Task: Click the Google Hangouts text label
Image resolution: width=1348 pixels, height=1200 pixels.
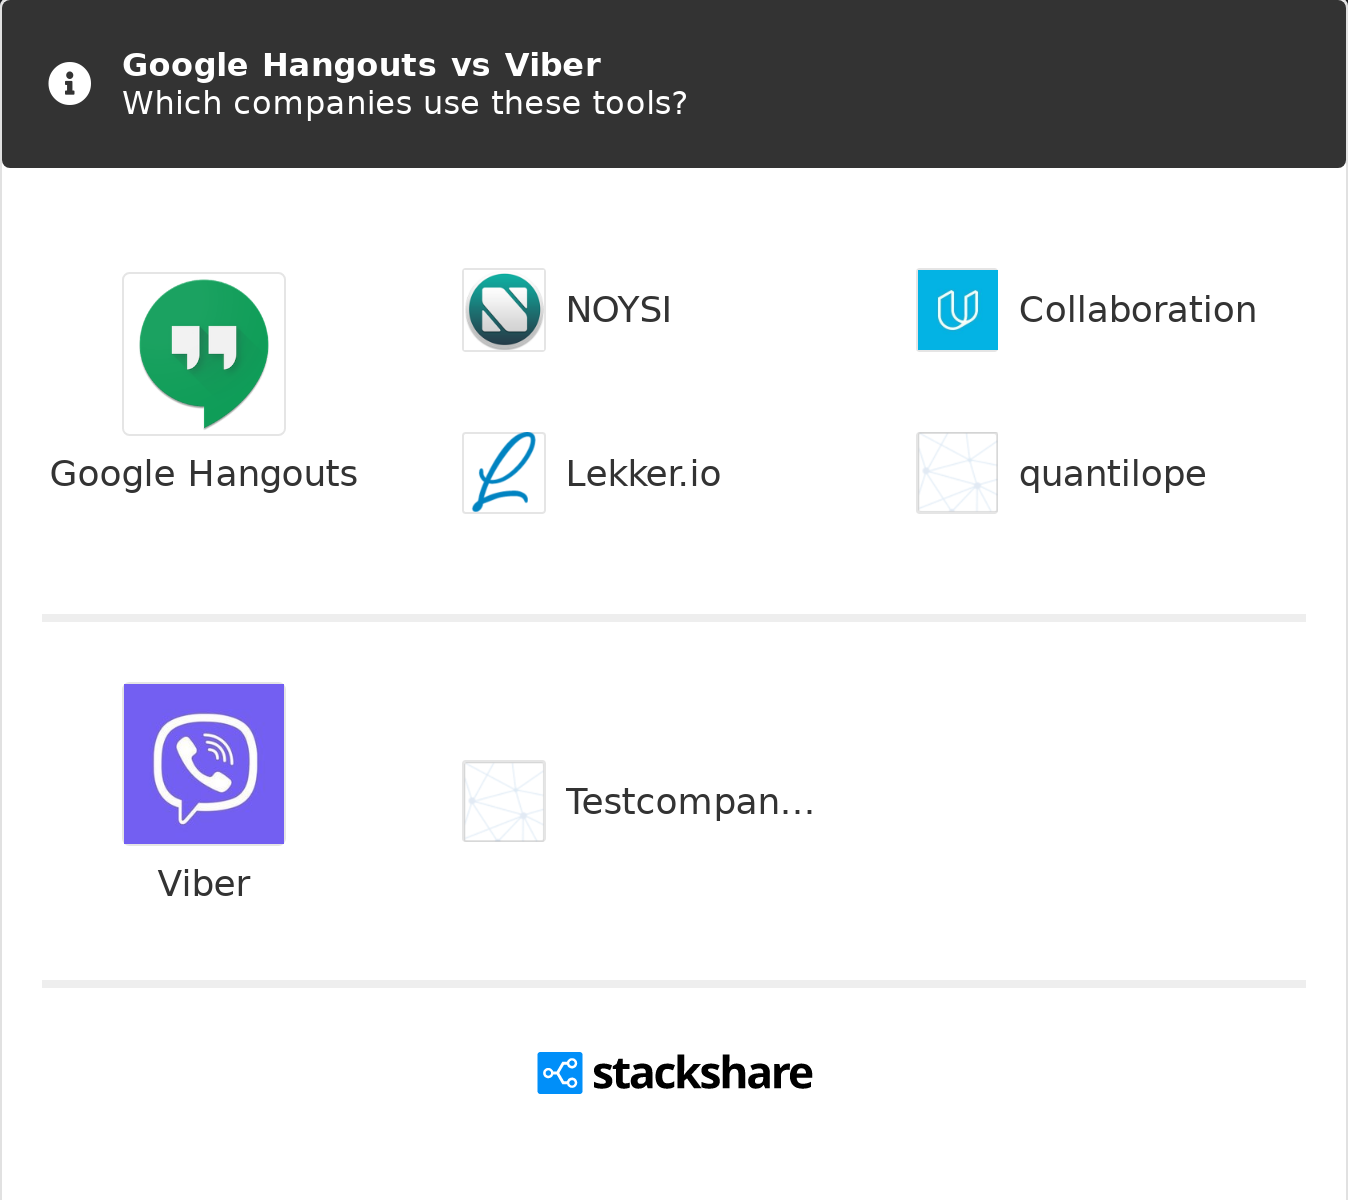Action: (204, 474)
